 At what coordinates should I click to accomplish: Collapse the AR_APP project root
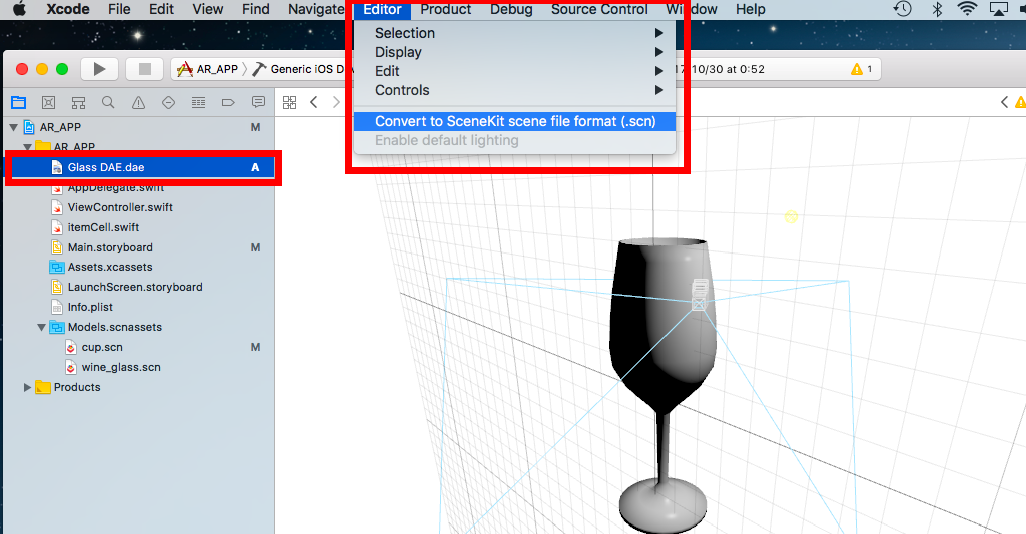(14, 127)
